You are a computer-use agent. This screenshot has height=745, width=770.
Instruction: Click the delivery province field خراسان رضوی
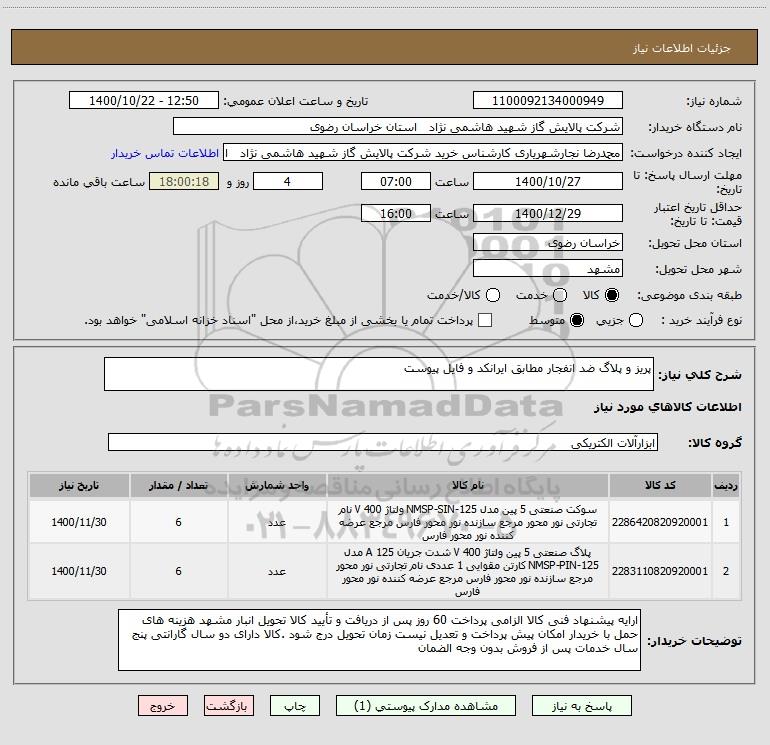[548, 242]
